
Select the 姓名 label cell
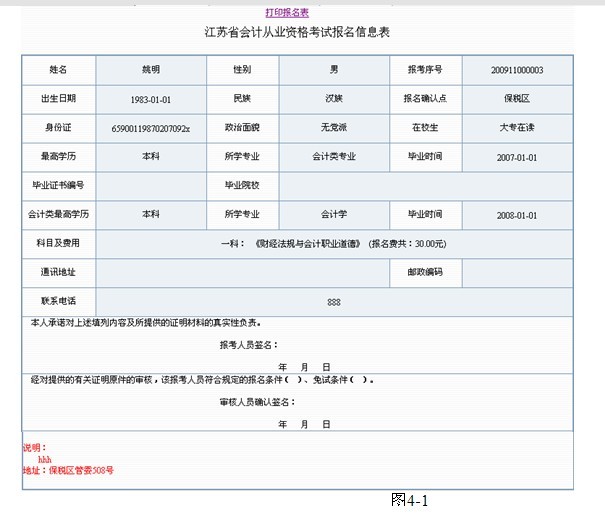click(58, 69)
